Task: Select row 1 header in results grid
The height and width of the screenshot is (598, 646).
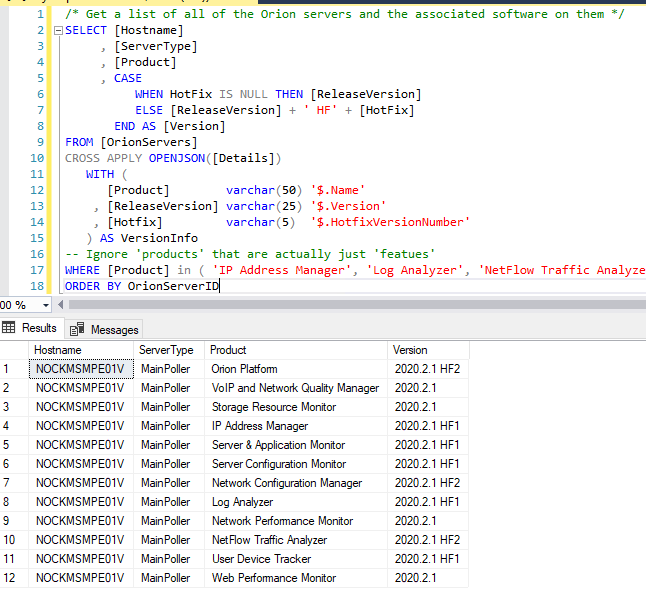Action: [x=14, y=369]
